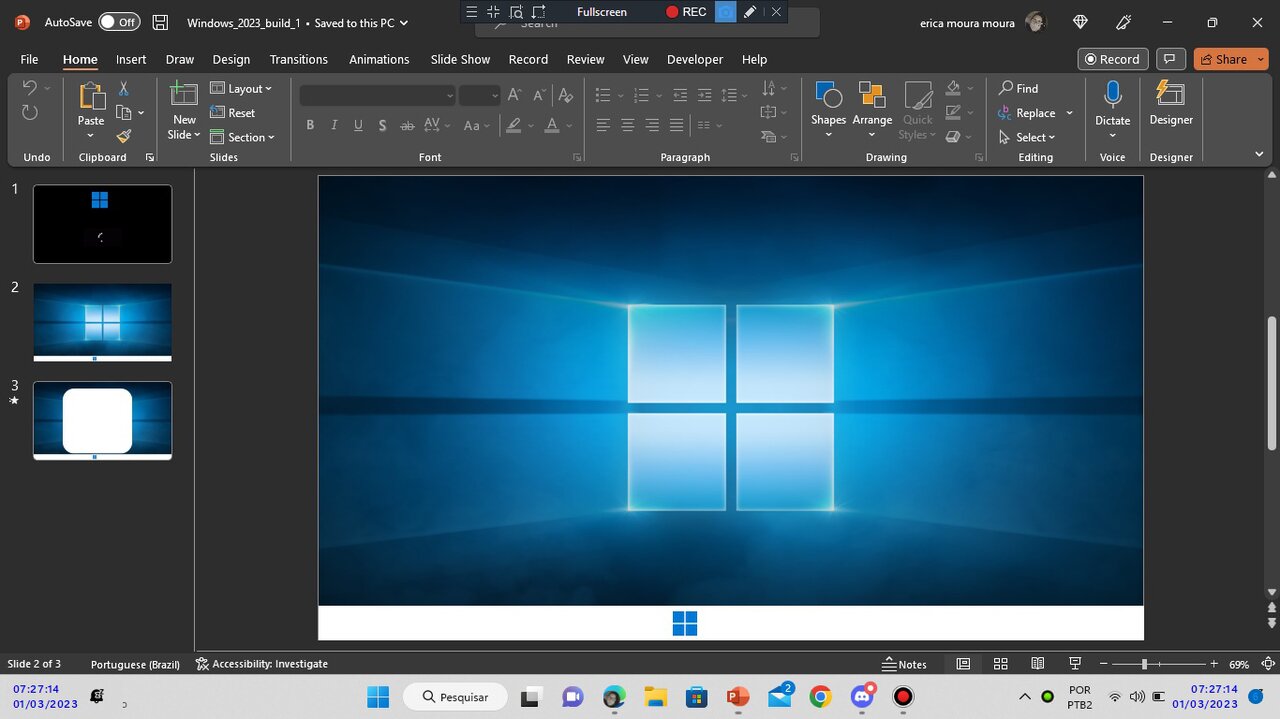1280x719 pixels.
Task: Click the Cut scissors icon
Action: pyautogui.click(x=124, y=89)
